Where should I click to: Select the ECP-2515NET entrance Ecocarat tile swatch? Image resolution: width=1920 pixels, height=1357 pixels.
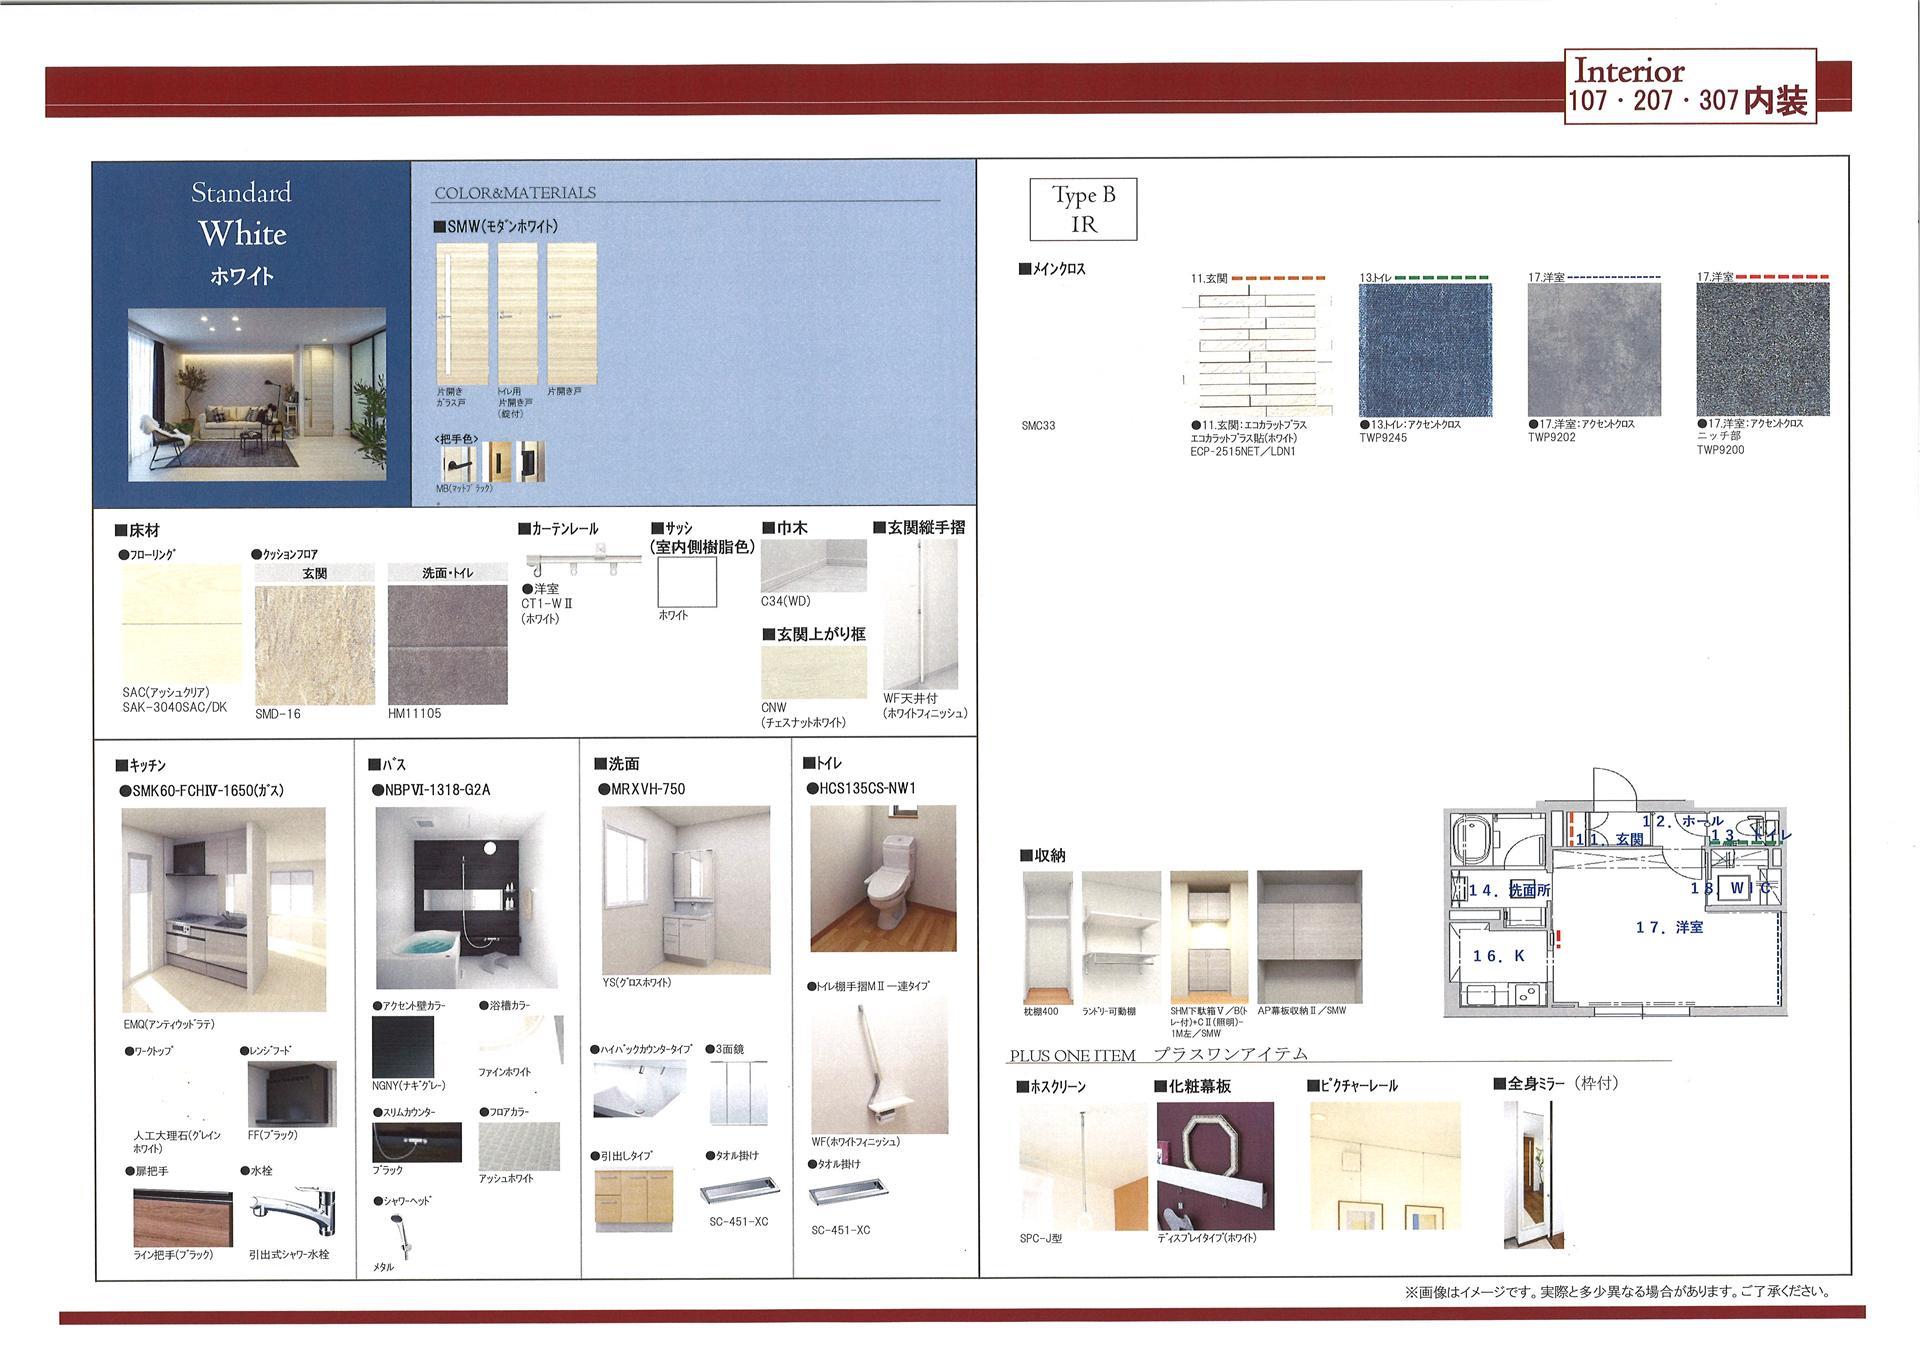point(1258,350)
